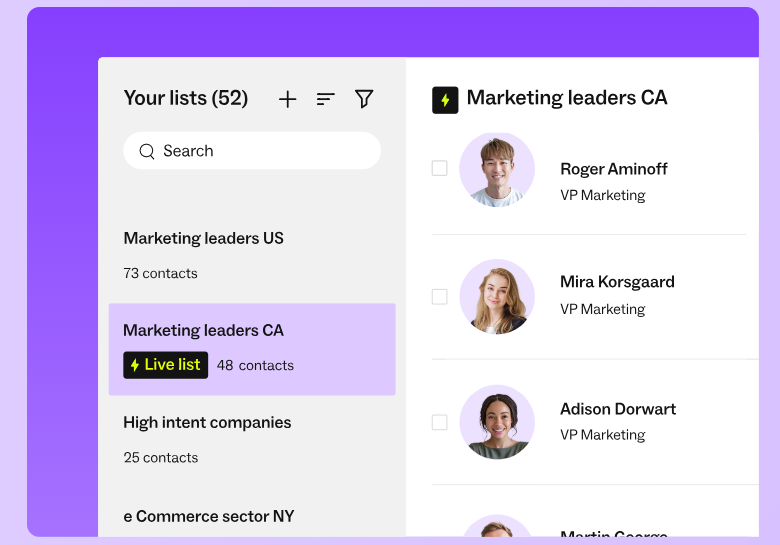The width and height of the screenshot is (780, 545).
Task: Select the Marketing leaders CA list
Action: [x=252, y=350]
